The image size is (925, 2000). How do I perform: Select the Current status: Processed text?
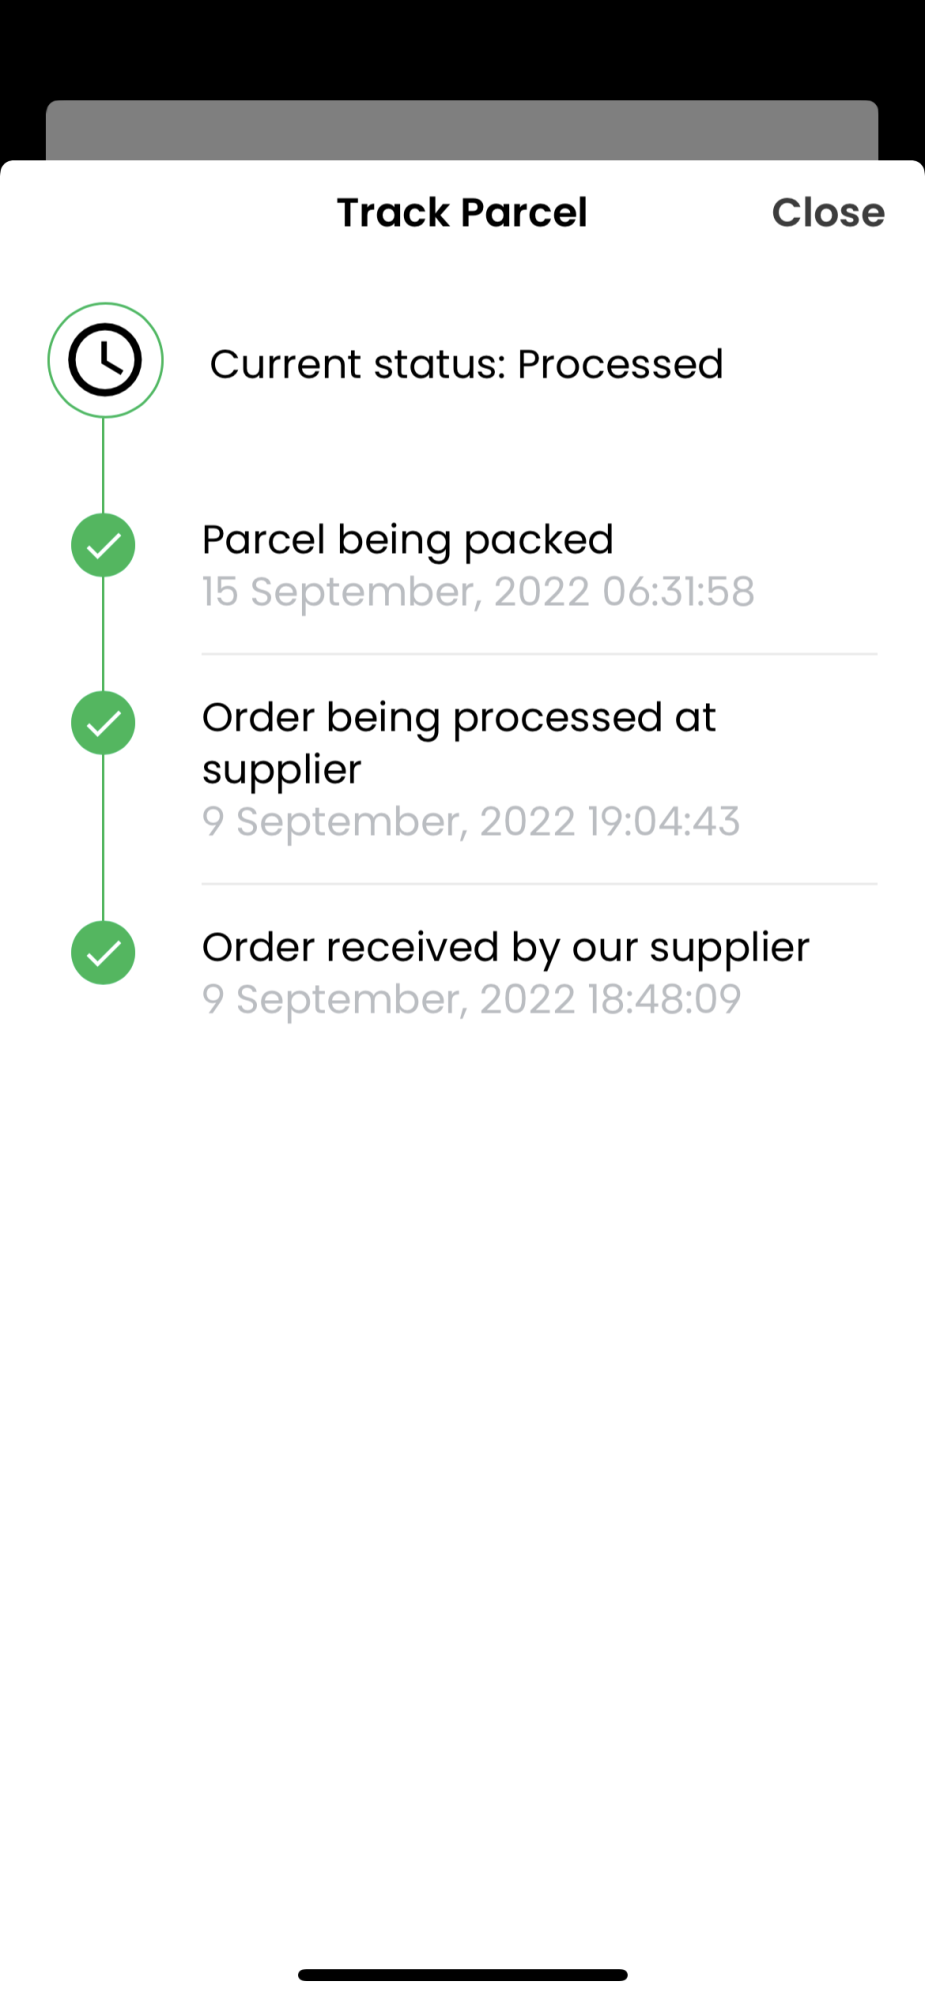(466, 364)
